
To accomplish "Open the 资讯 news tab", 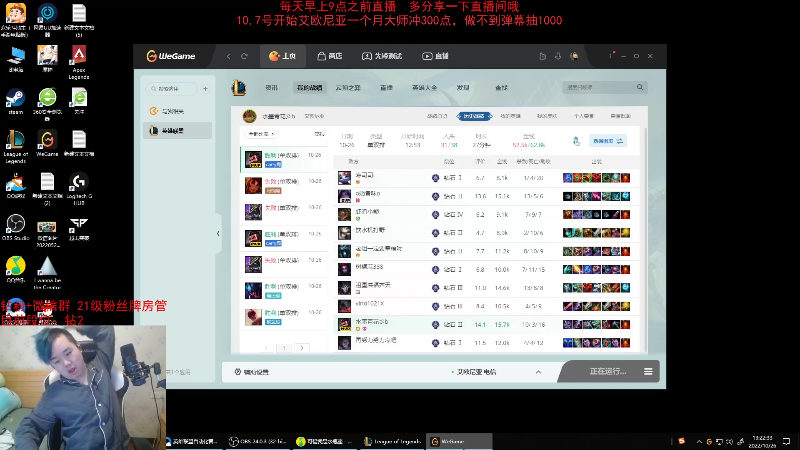I will [x=271, y=88].
